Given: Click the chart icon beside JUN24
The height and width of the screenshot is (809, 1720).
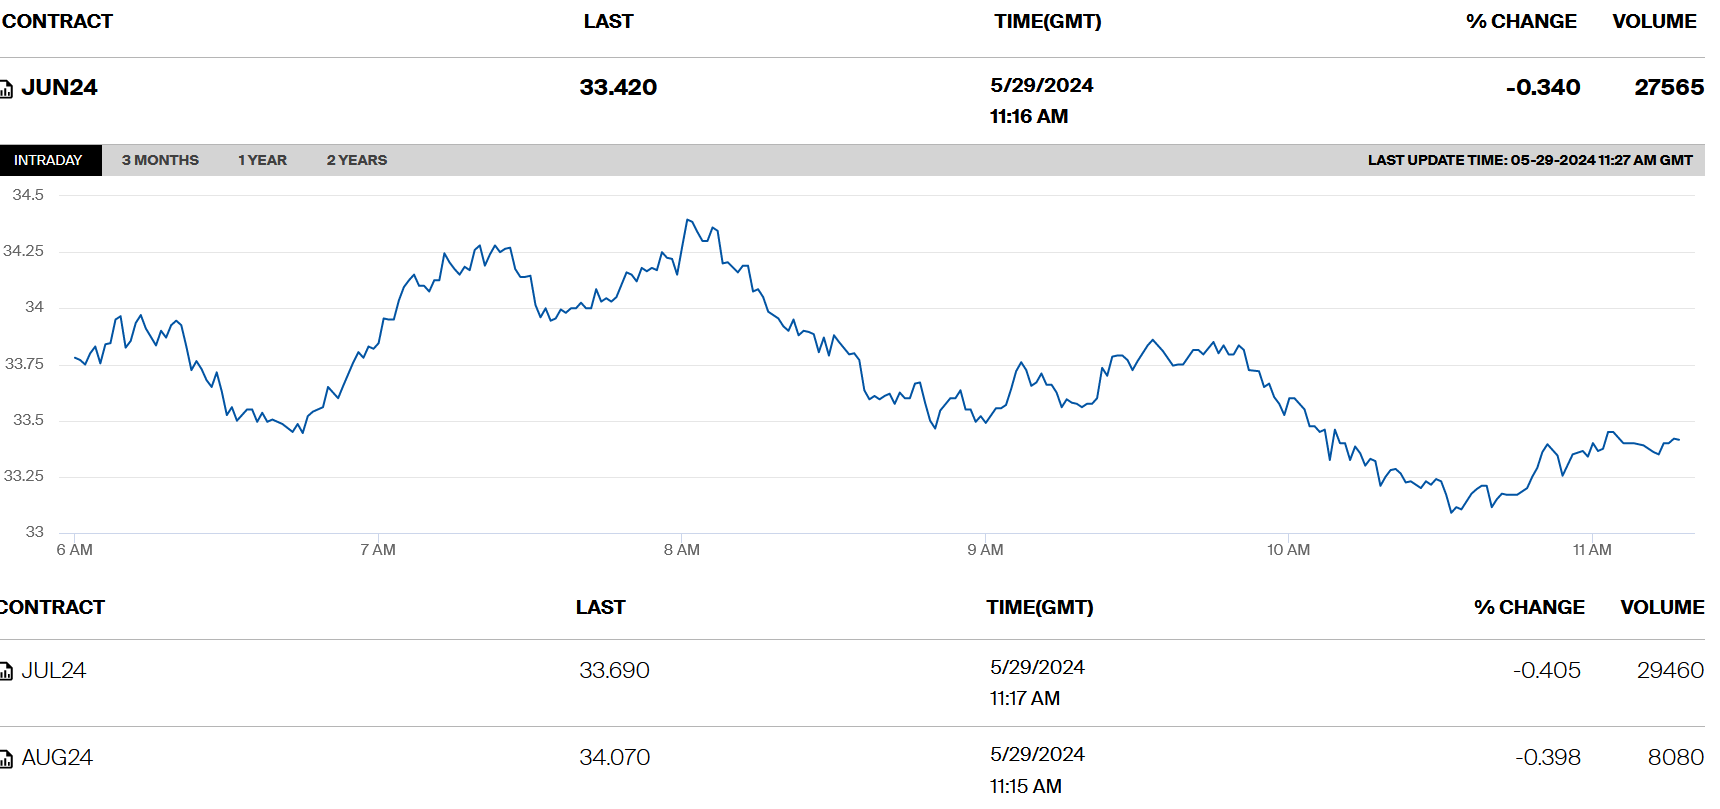Looking at the screenshot, I should 6,89.
